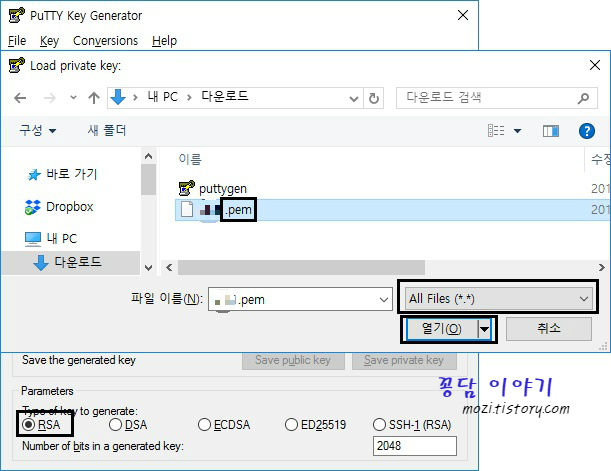Click the horizontal scrollbar thumb
This screenshot has height=471, width=611.
coord(301,268)
